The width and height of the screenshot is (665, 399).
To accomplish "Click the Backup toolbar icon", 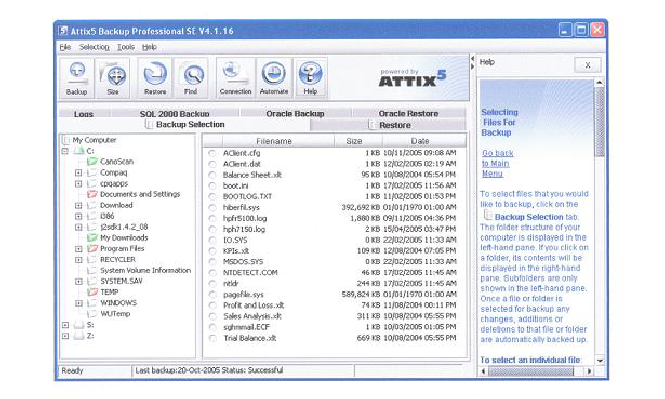I will 76,78.
